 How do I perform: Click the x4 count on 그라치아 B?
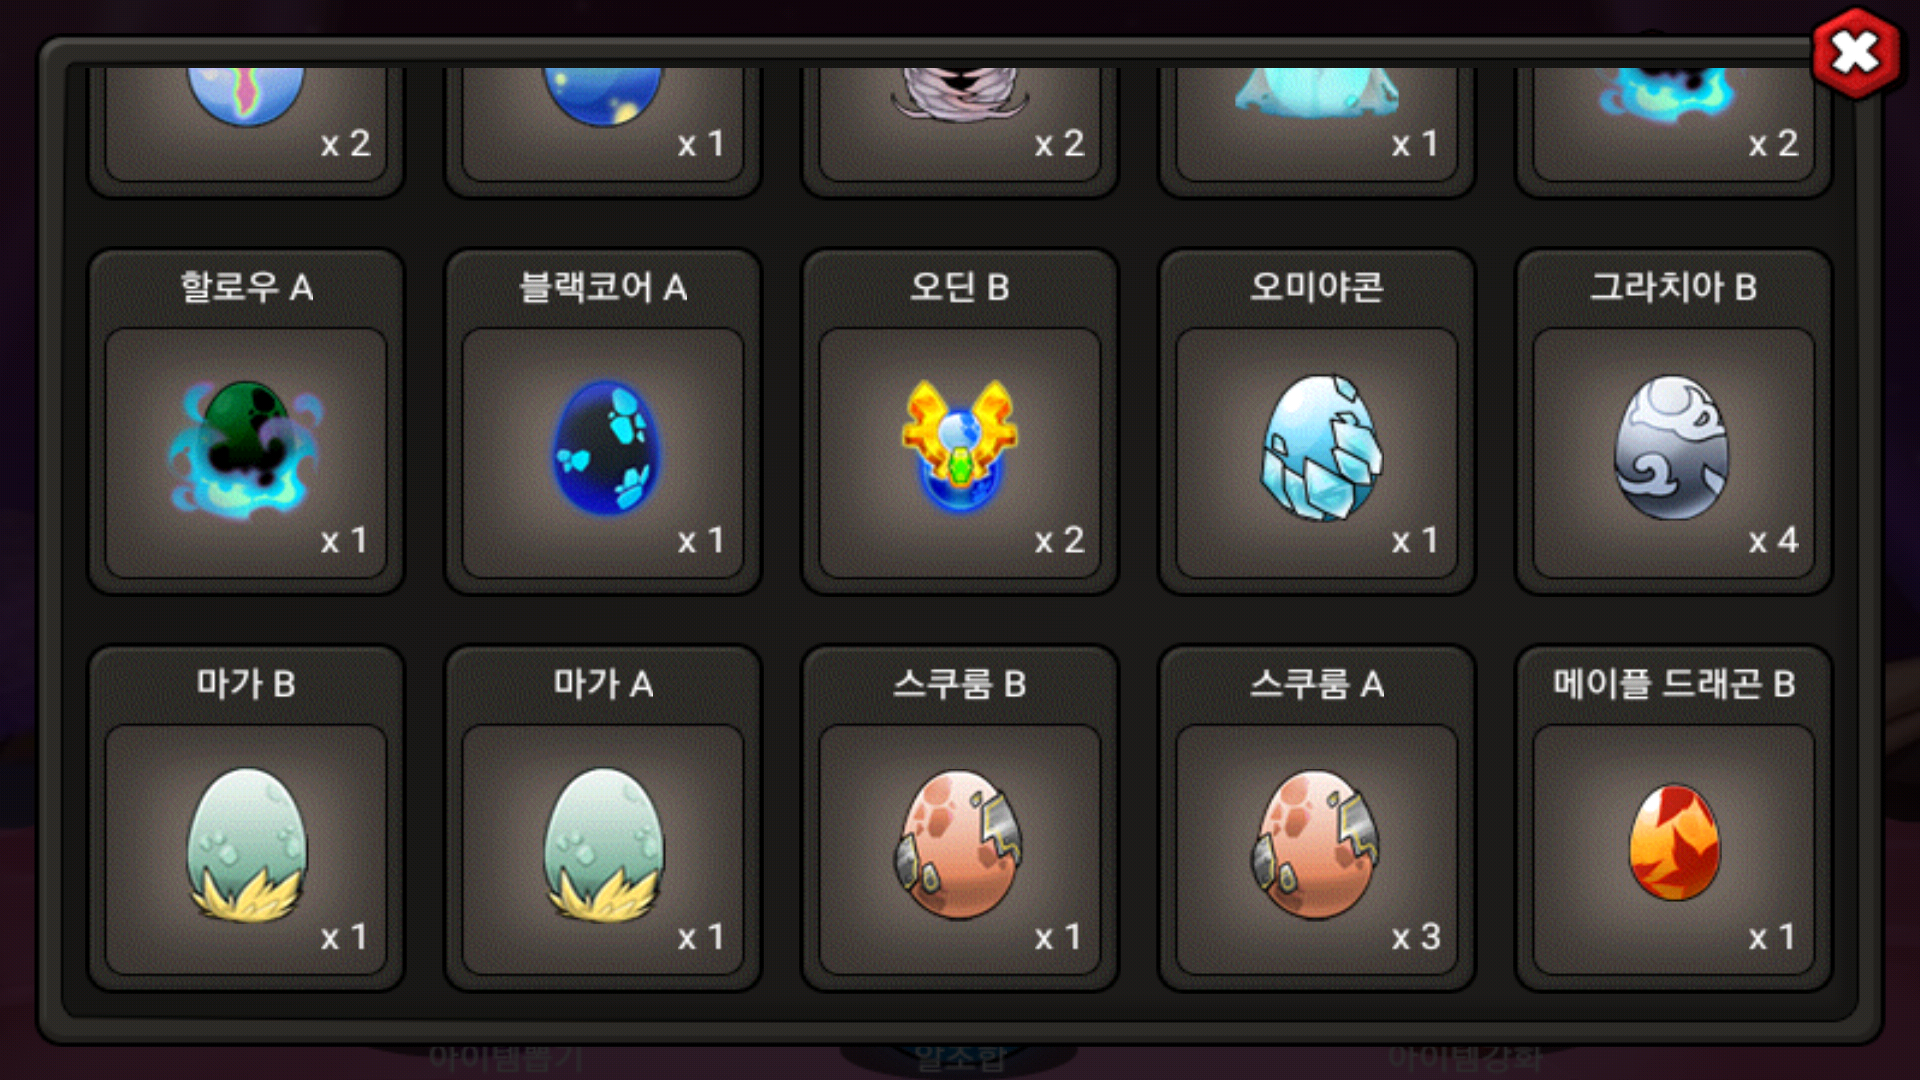click(1773, 541)
